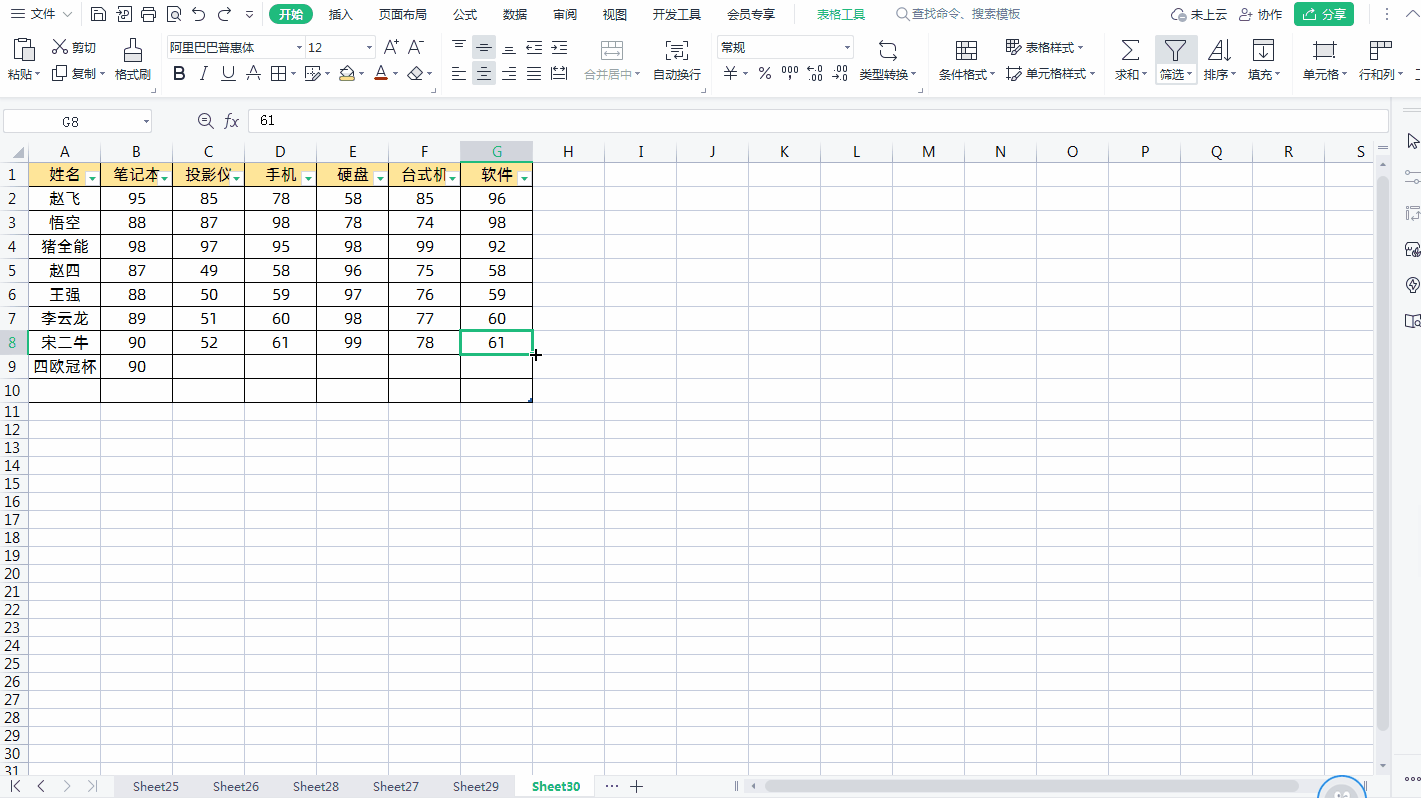Click the Conditional Formatting (条件格式) icon
The image size is (1421, 798).
coord(966,50)
